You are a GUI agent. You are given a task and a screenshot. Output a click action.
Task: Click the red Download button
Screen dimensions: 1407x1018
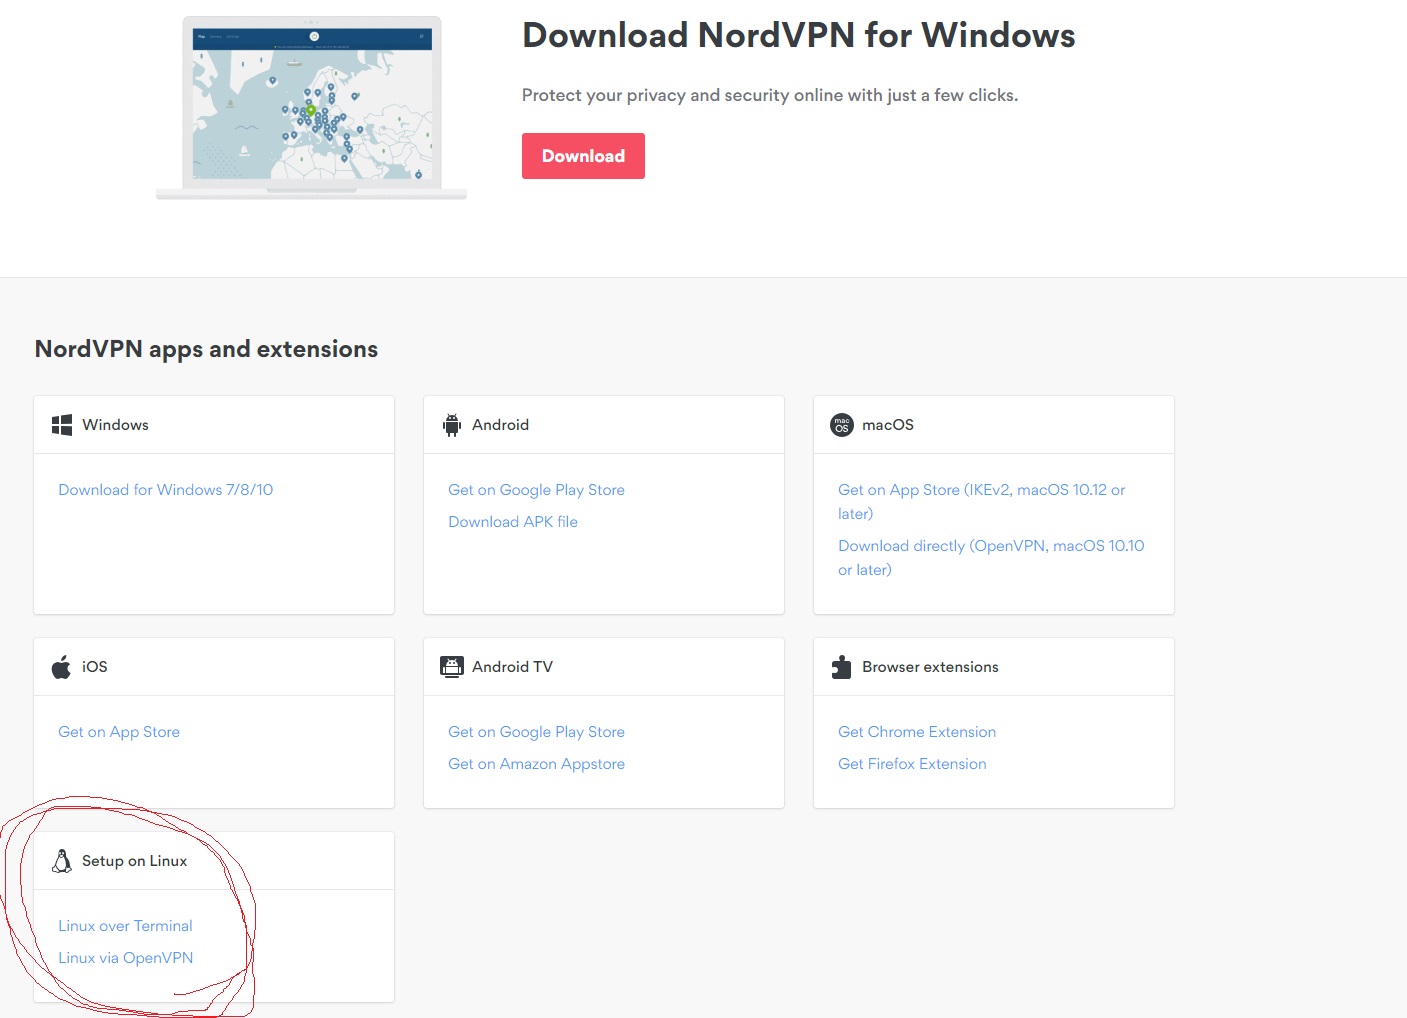583,156
